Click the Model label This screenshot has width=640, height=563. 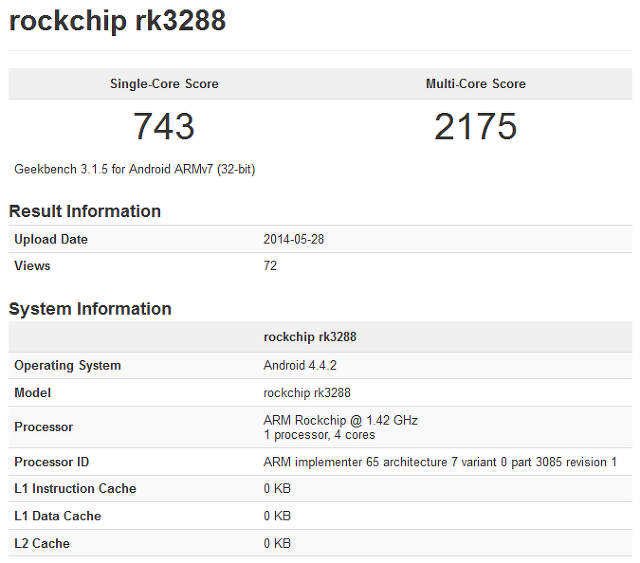point(33,393)
